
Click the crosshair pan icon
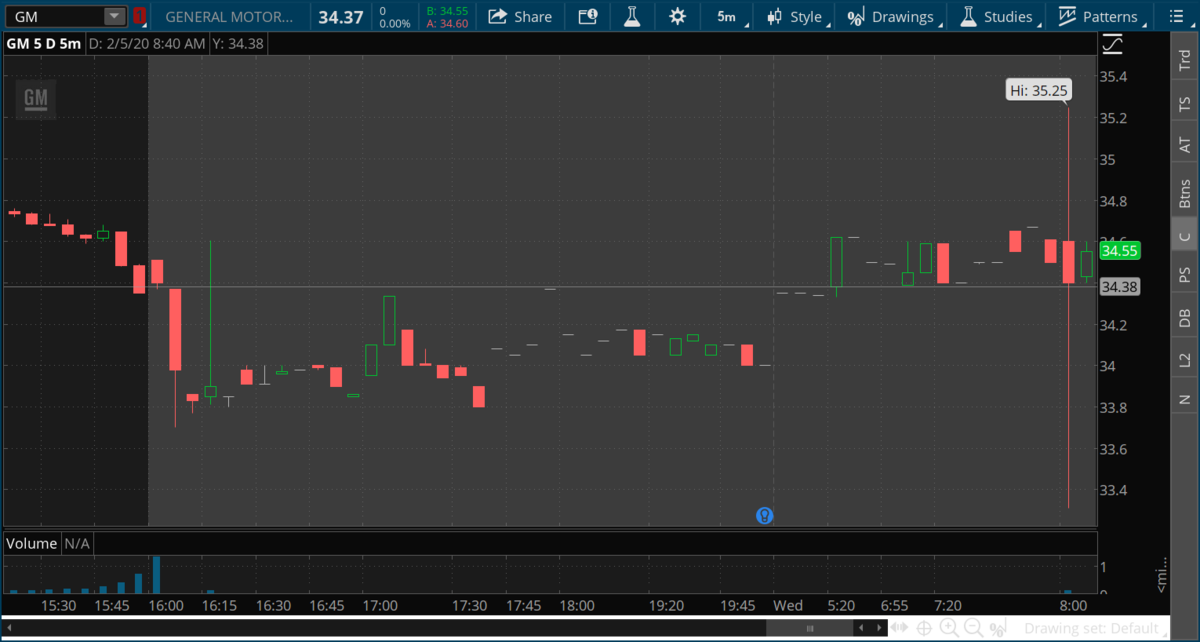925,628
